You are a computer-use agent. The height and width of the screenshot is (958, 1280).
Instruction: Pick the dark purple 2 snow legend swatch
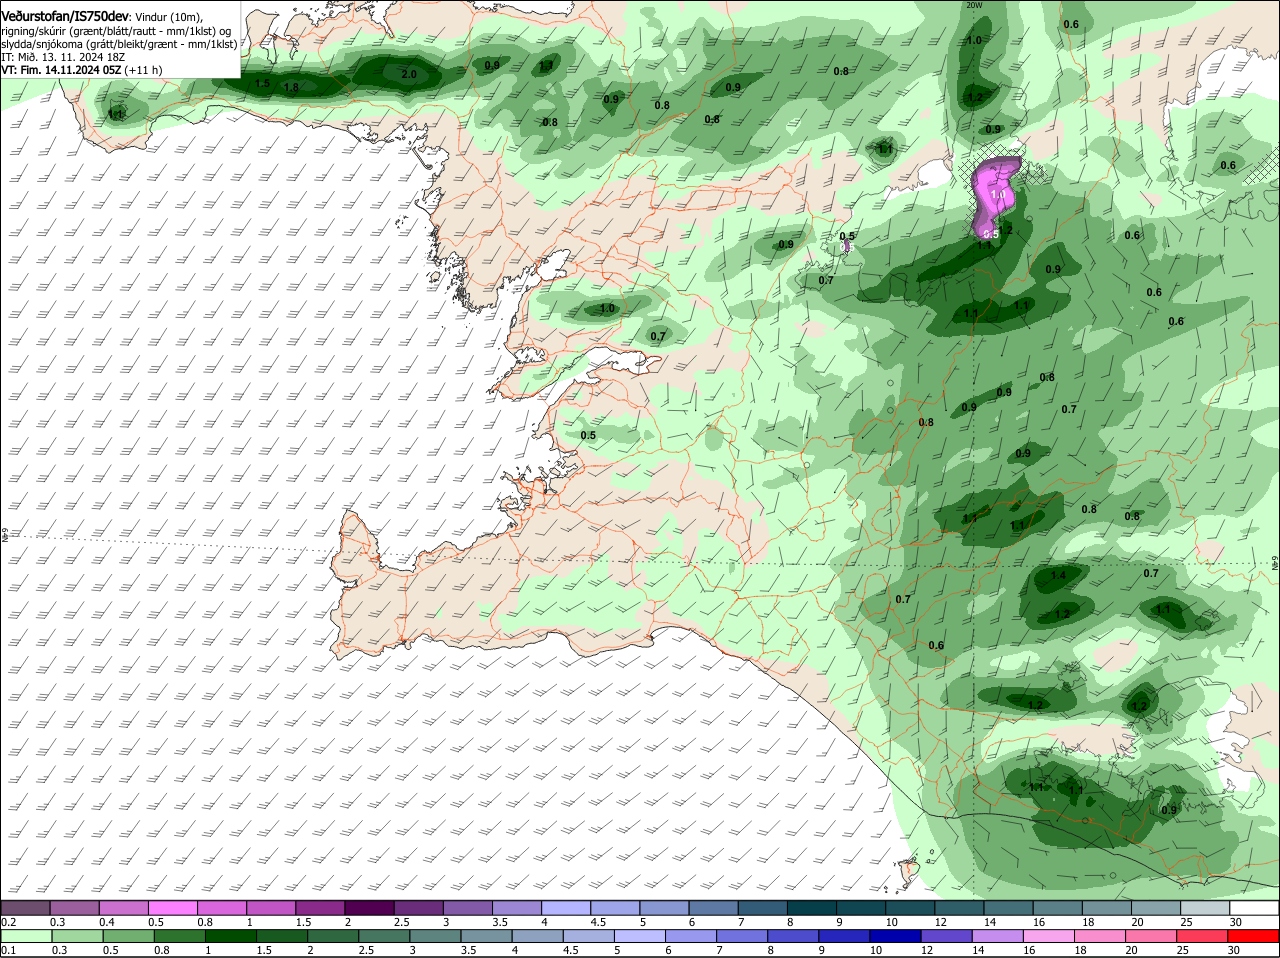pyautogui.click(x=369, y=907)
